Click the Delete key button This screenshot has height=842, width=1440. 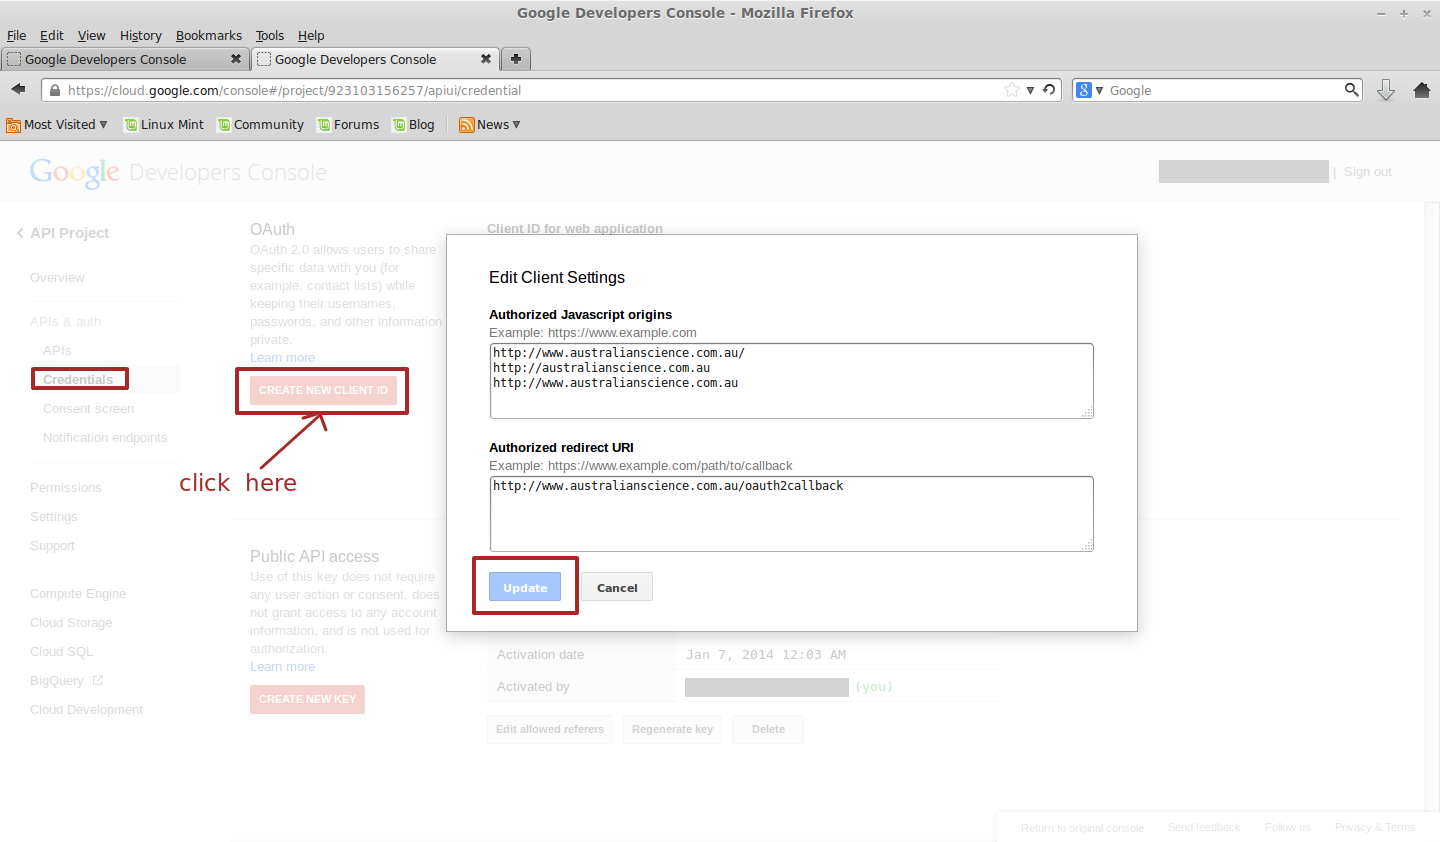point(768,729)
